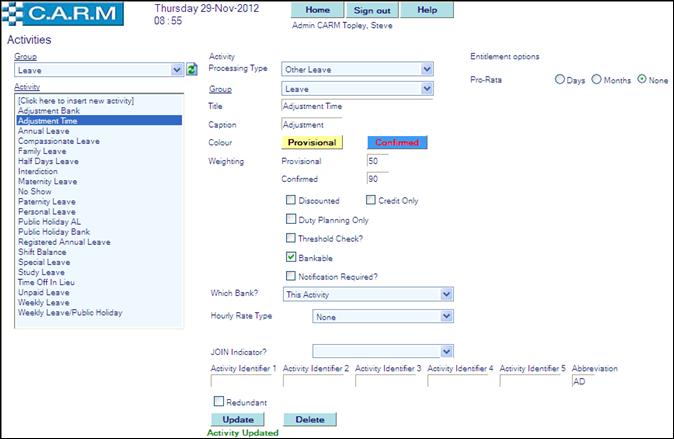Select the Days pro-rata radio button
The width and height of the screenshot is (674, 439).
coord(559,79)
